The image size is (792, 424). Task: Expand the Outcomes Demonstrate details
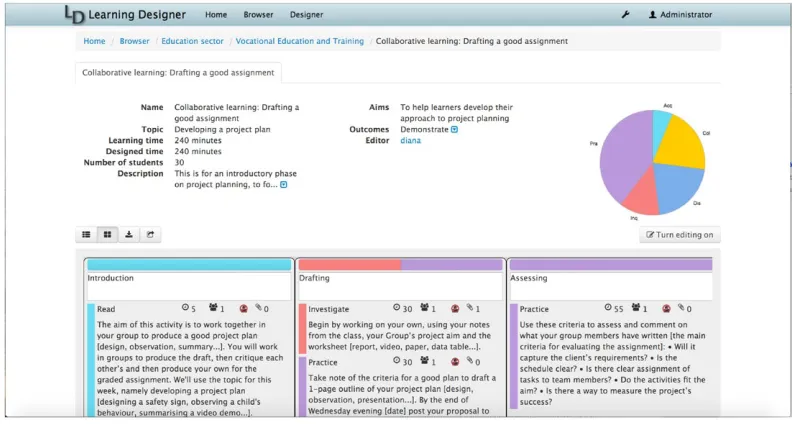454,129
